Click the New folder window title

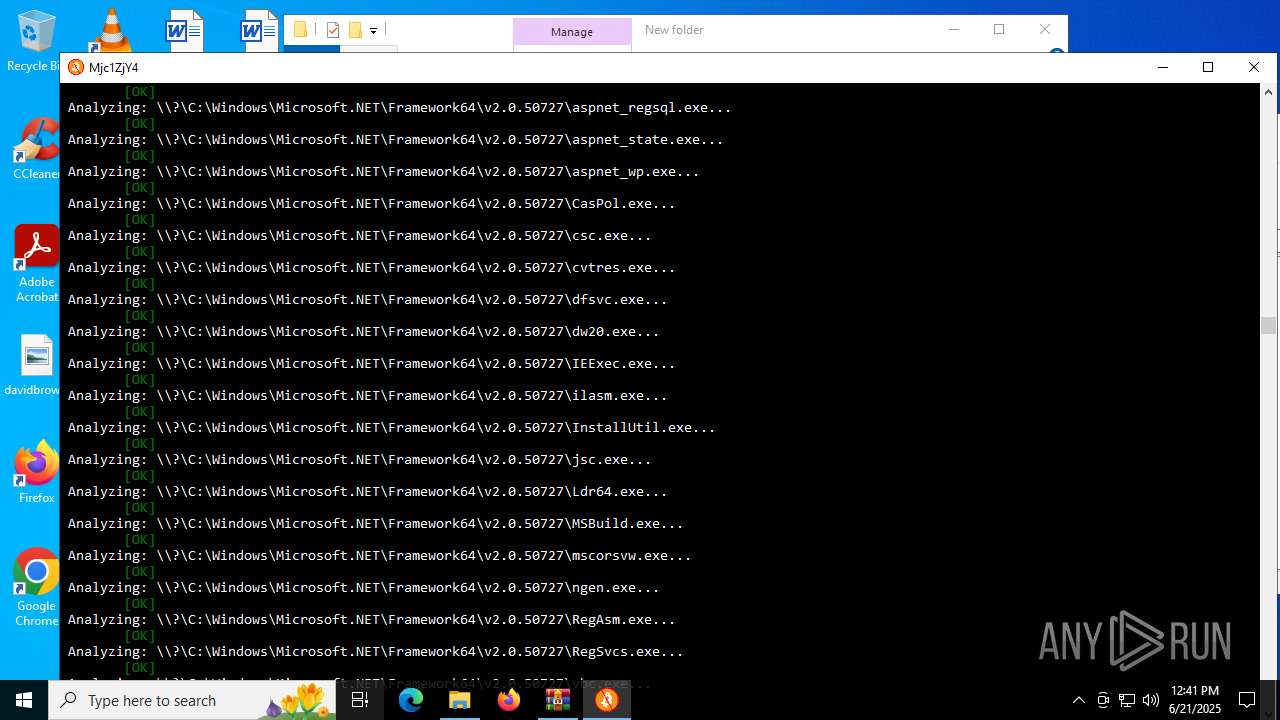point(674,30)
